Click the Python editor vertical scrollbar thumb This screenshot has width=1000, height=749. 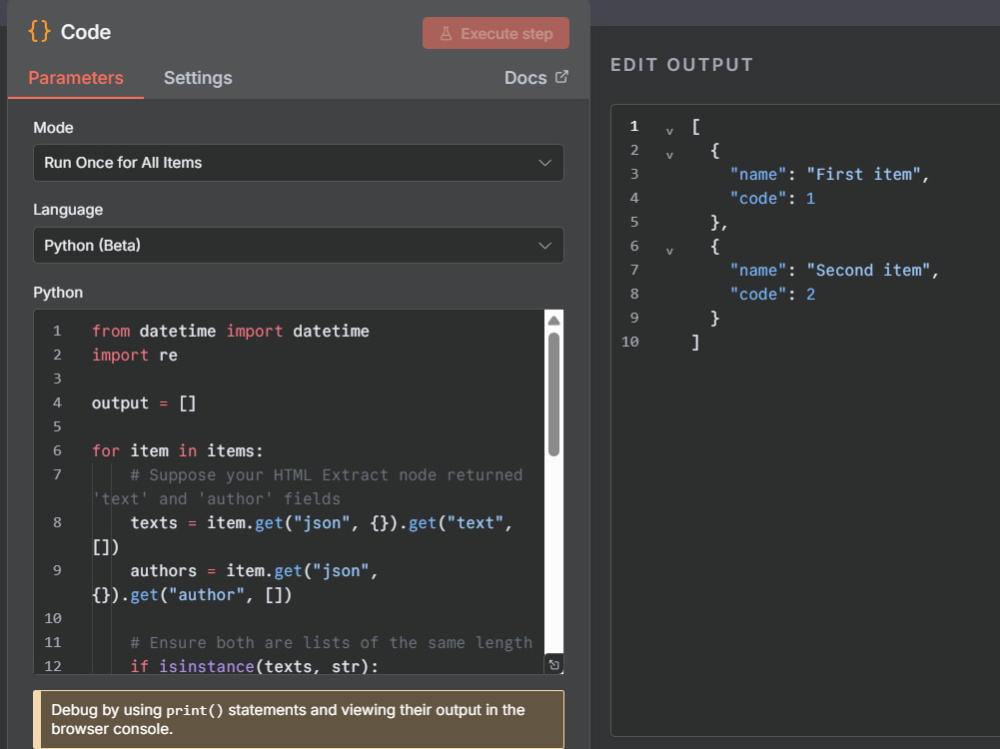[554, 394]
